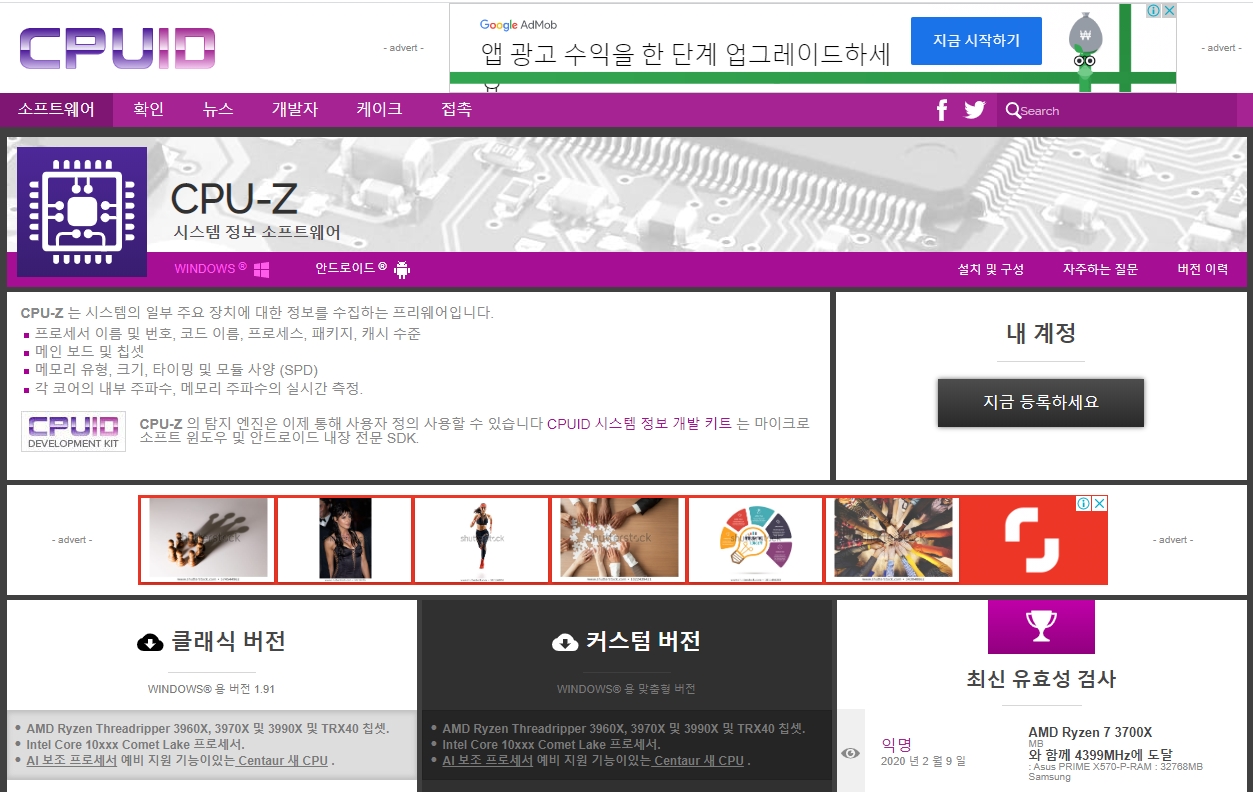Open the 접촉 menu item

tap(456, 110)
